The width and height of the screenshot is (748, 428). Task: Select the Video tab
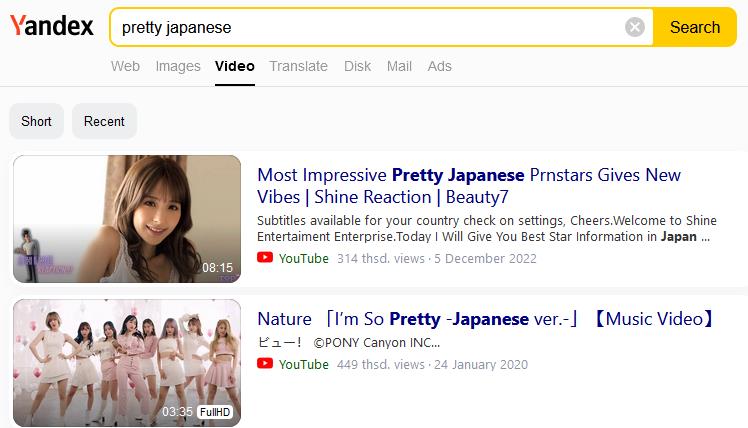pos(235,66)
